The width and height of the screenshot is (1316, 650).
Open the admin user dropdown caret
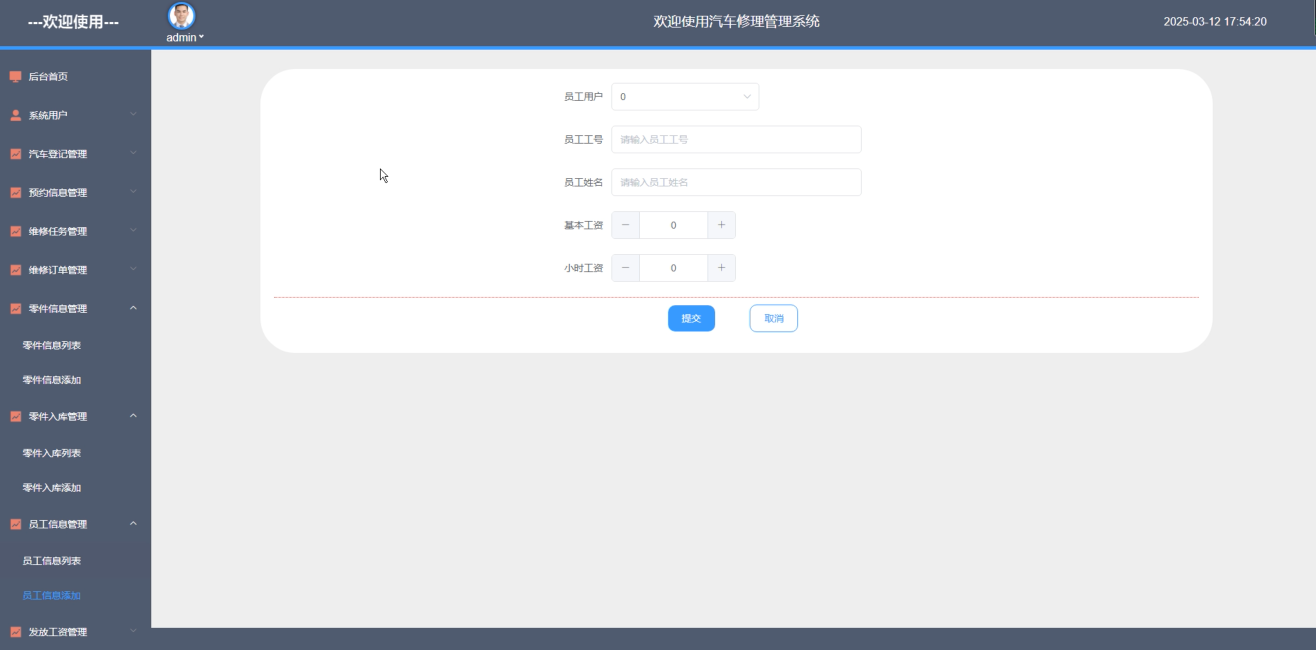pos(201,37)
